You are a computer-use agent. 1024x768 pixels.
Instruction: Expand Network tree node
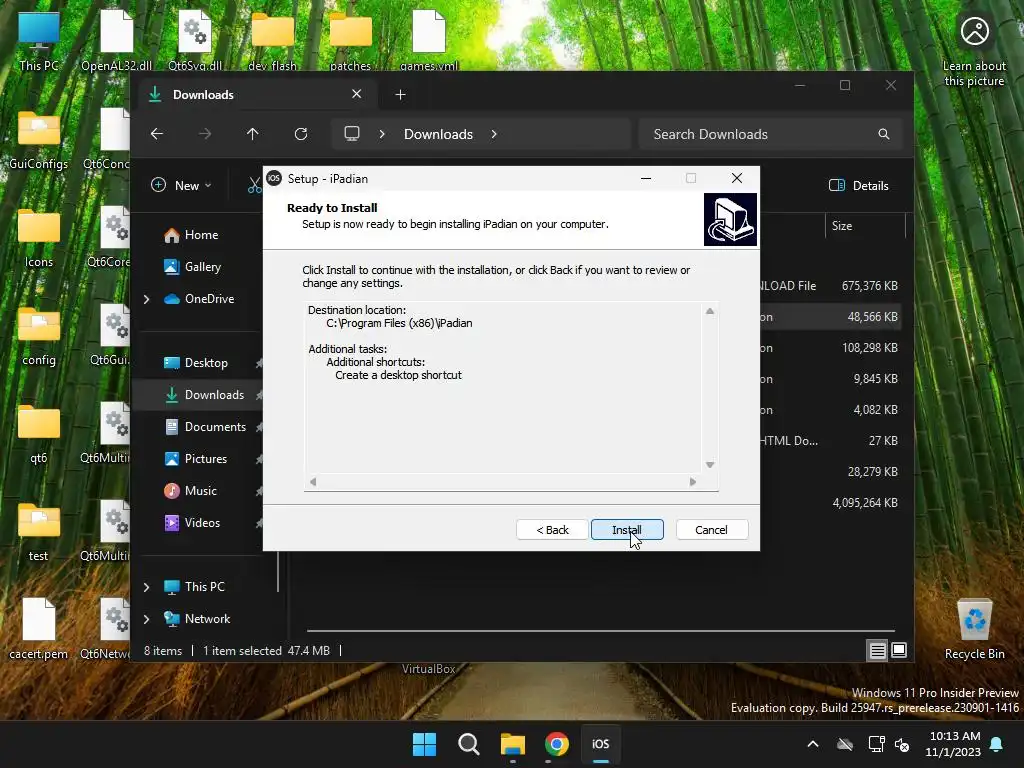(x=146, y=619)
